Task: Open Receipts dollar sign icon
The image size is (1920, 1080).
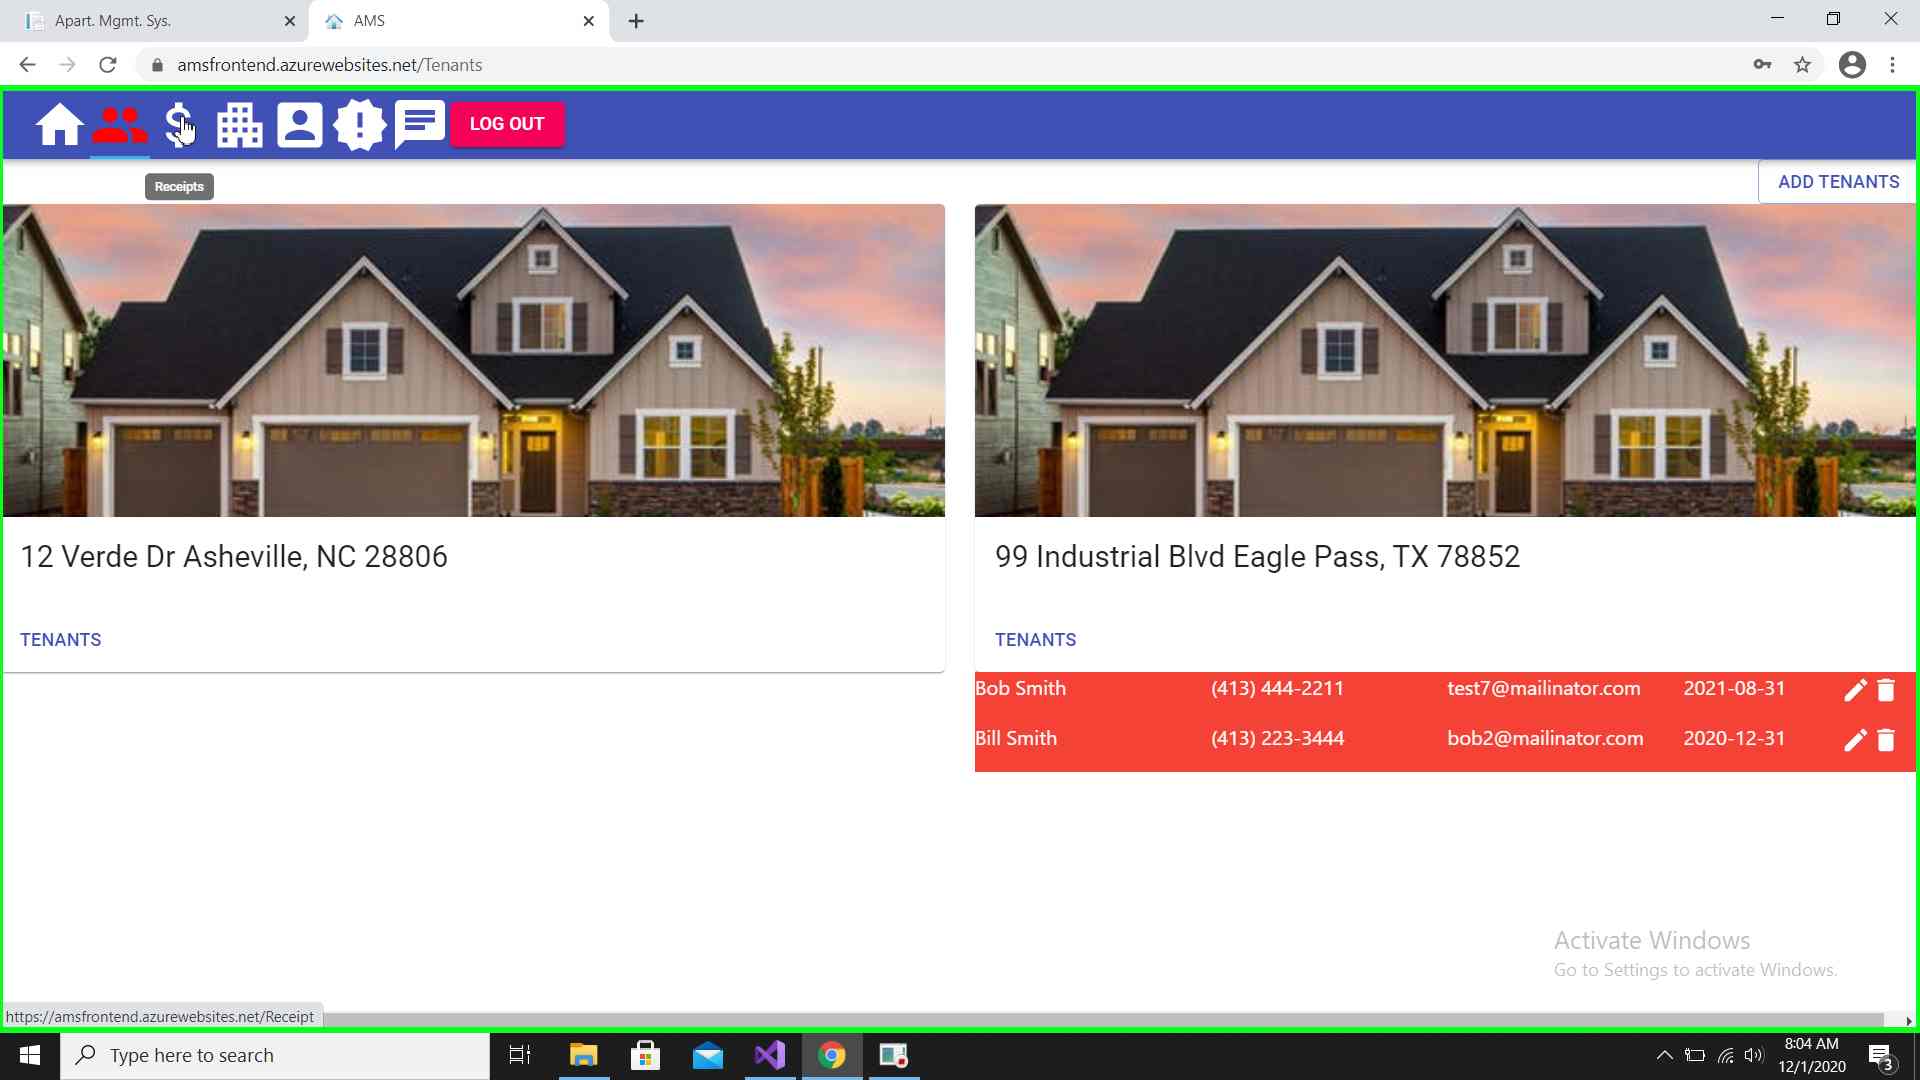Action: [x=179, y=125]
